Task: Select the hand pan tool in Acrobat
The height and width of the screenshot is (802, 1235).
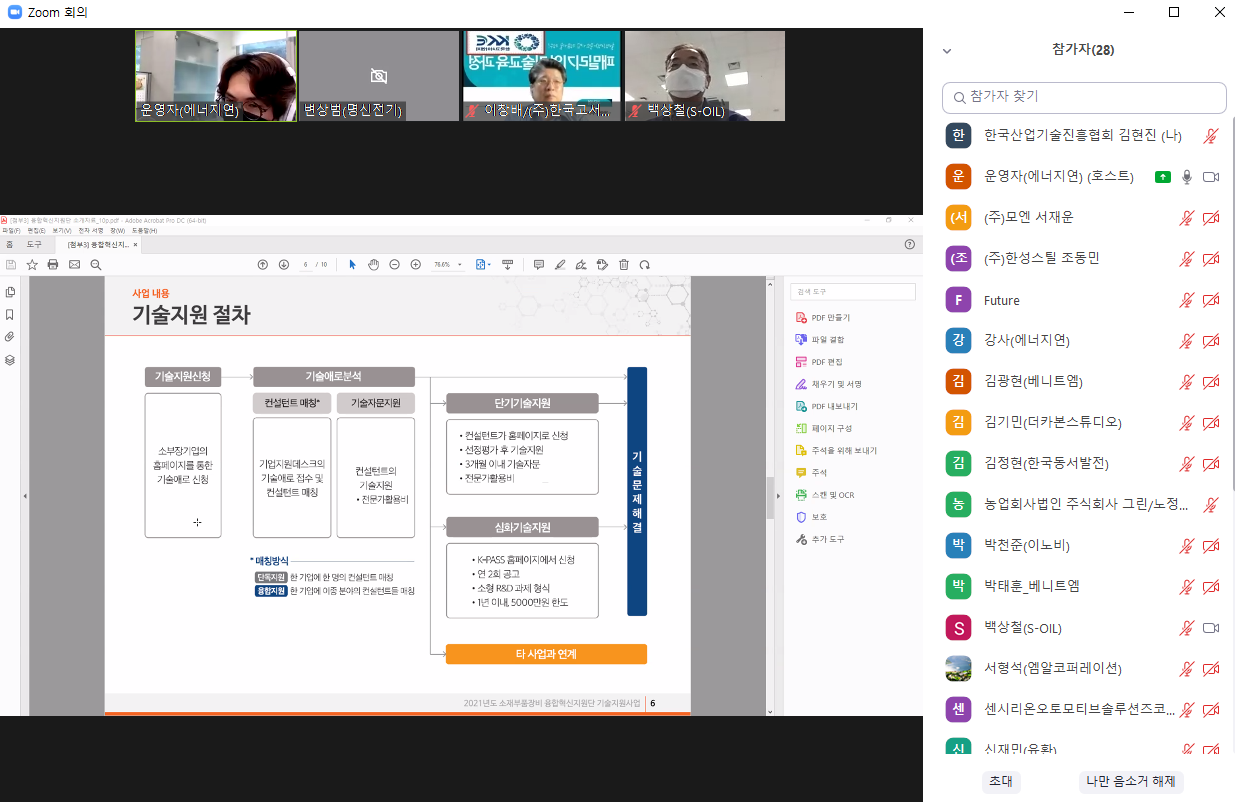Action: 373,265
